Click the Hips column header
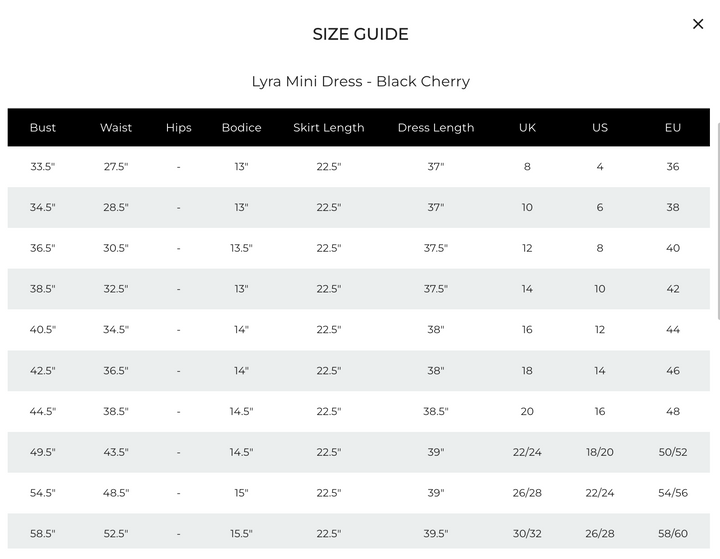 coord(179,128)
